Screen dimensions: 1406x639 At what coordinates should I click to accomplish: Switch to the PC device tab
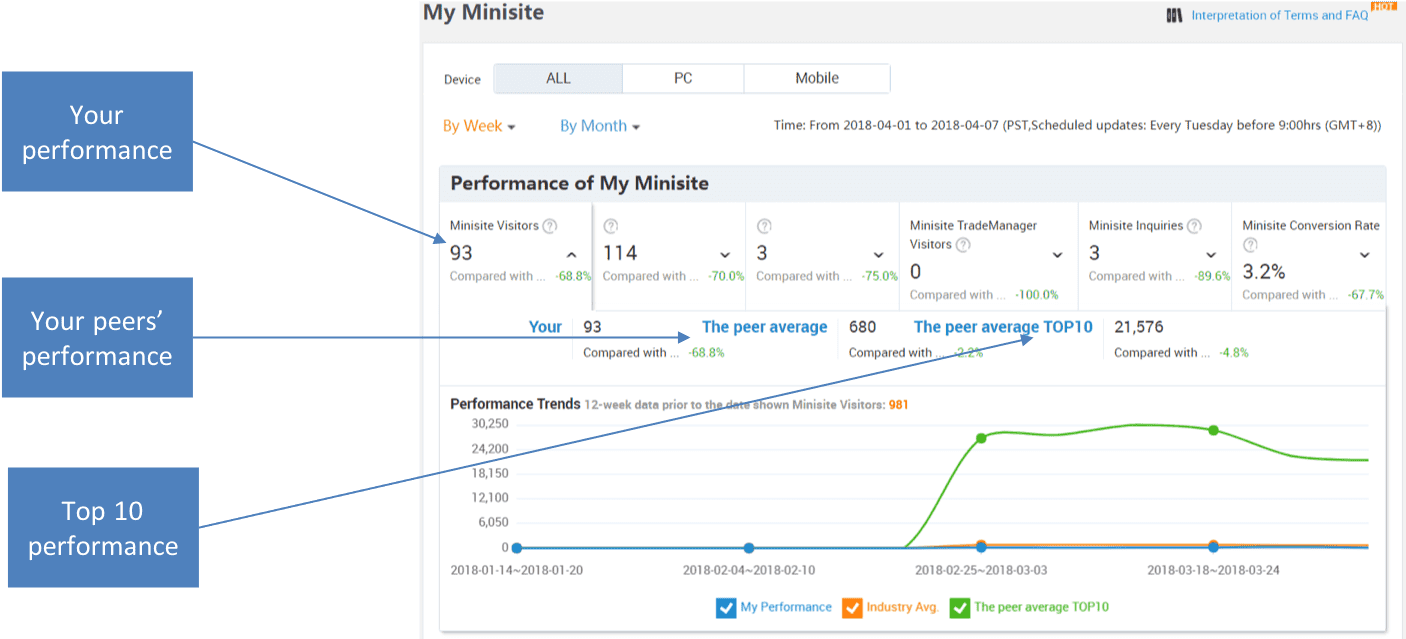tap(683, 78)
